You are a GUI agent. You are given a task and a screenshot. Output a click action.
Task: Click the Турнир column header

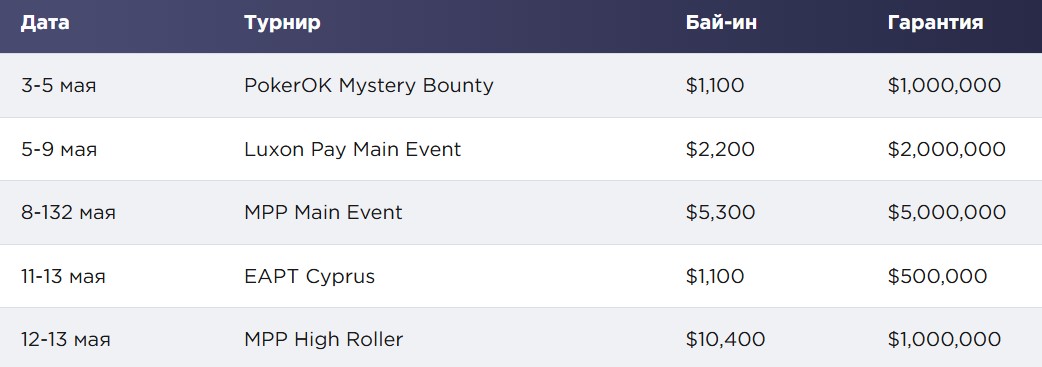(x=282, y=23)
